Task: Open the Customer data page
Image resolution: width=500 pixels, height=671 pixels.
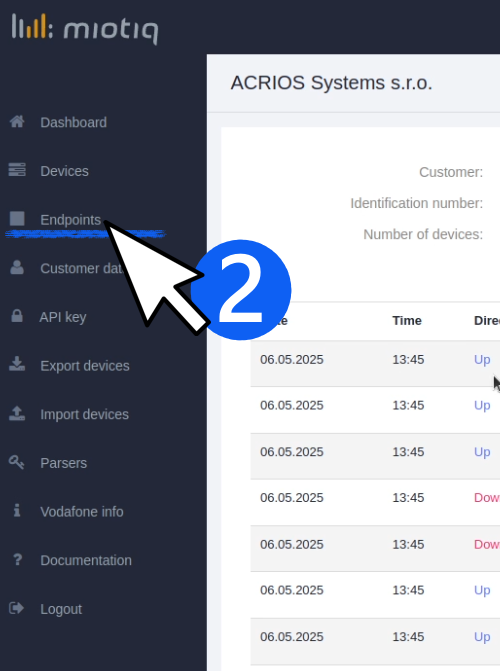Action: [x=81, y=268]
